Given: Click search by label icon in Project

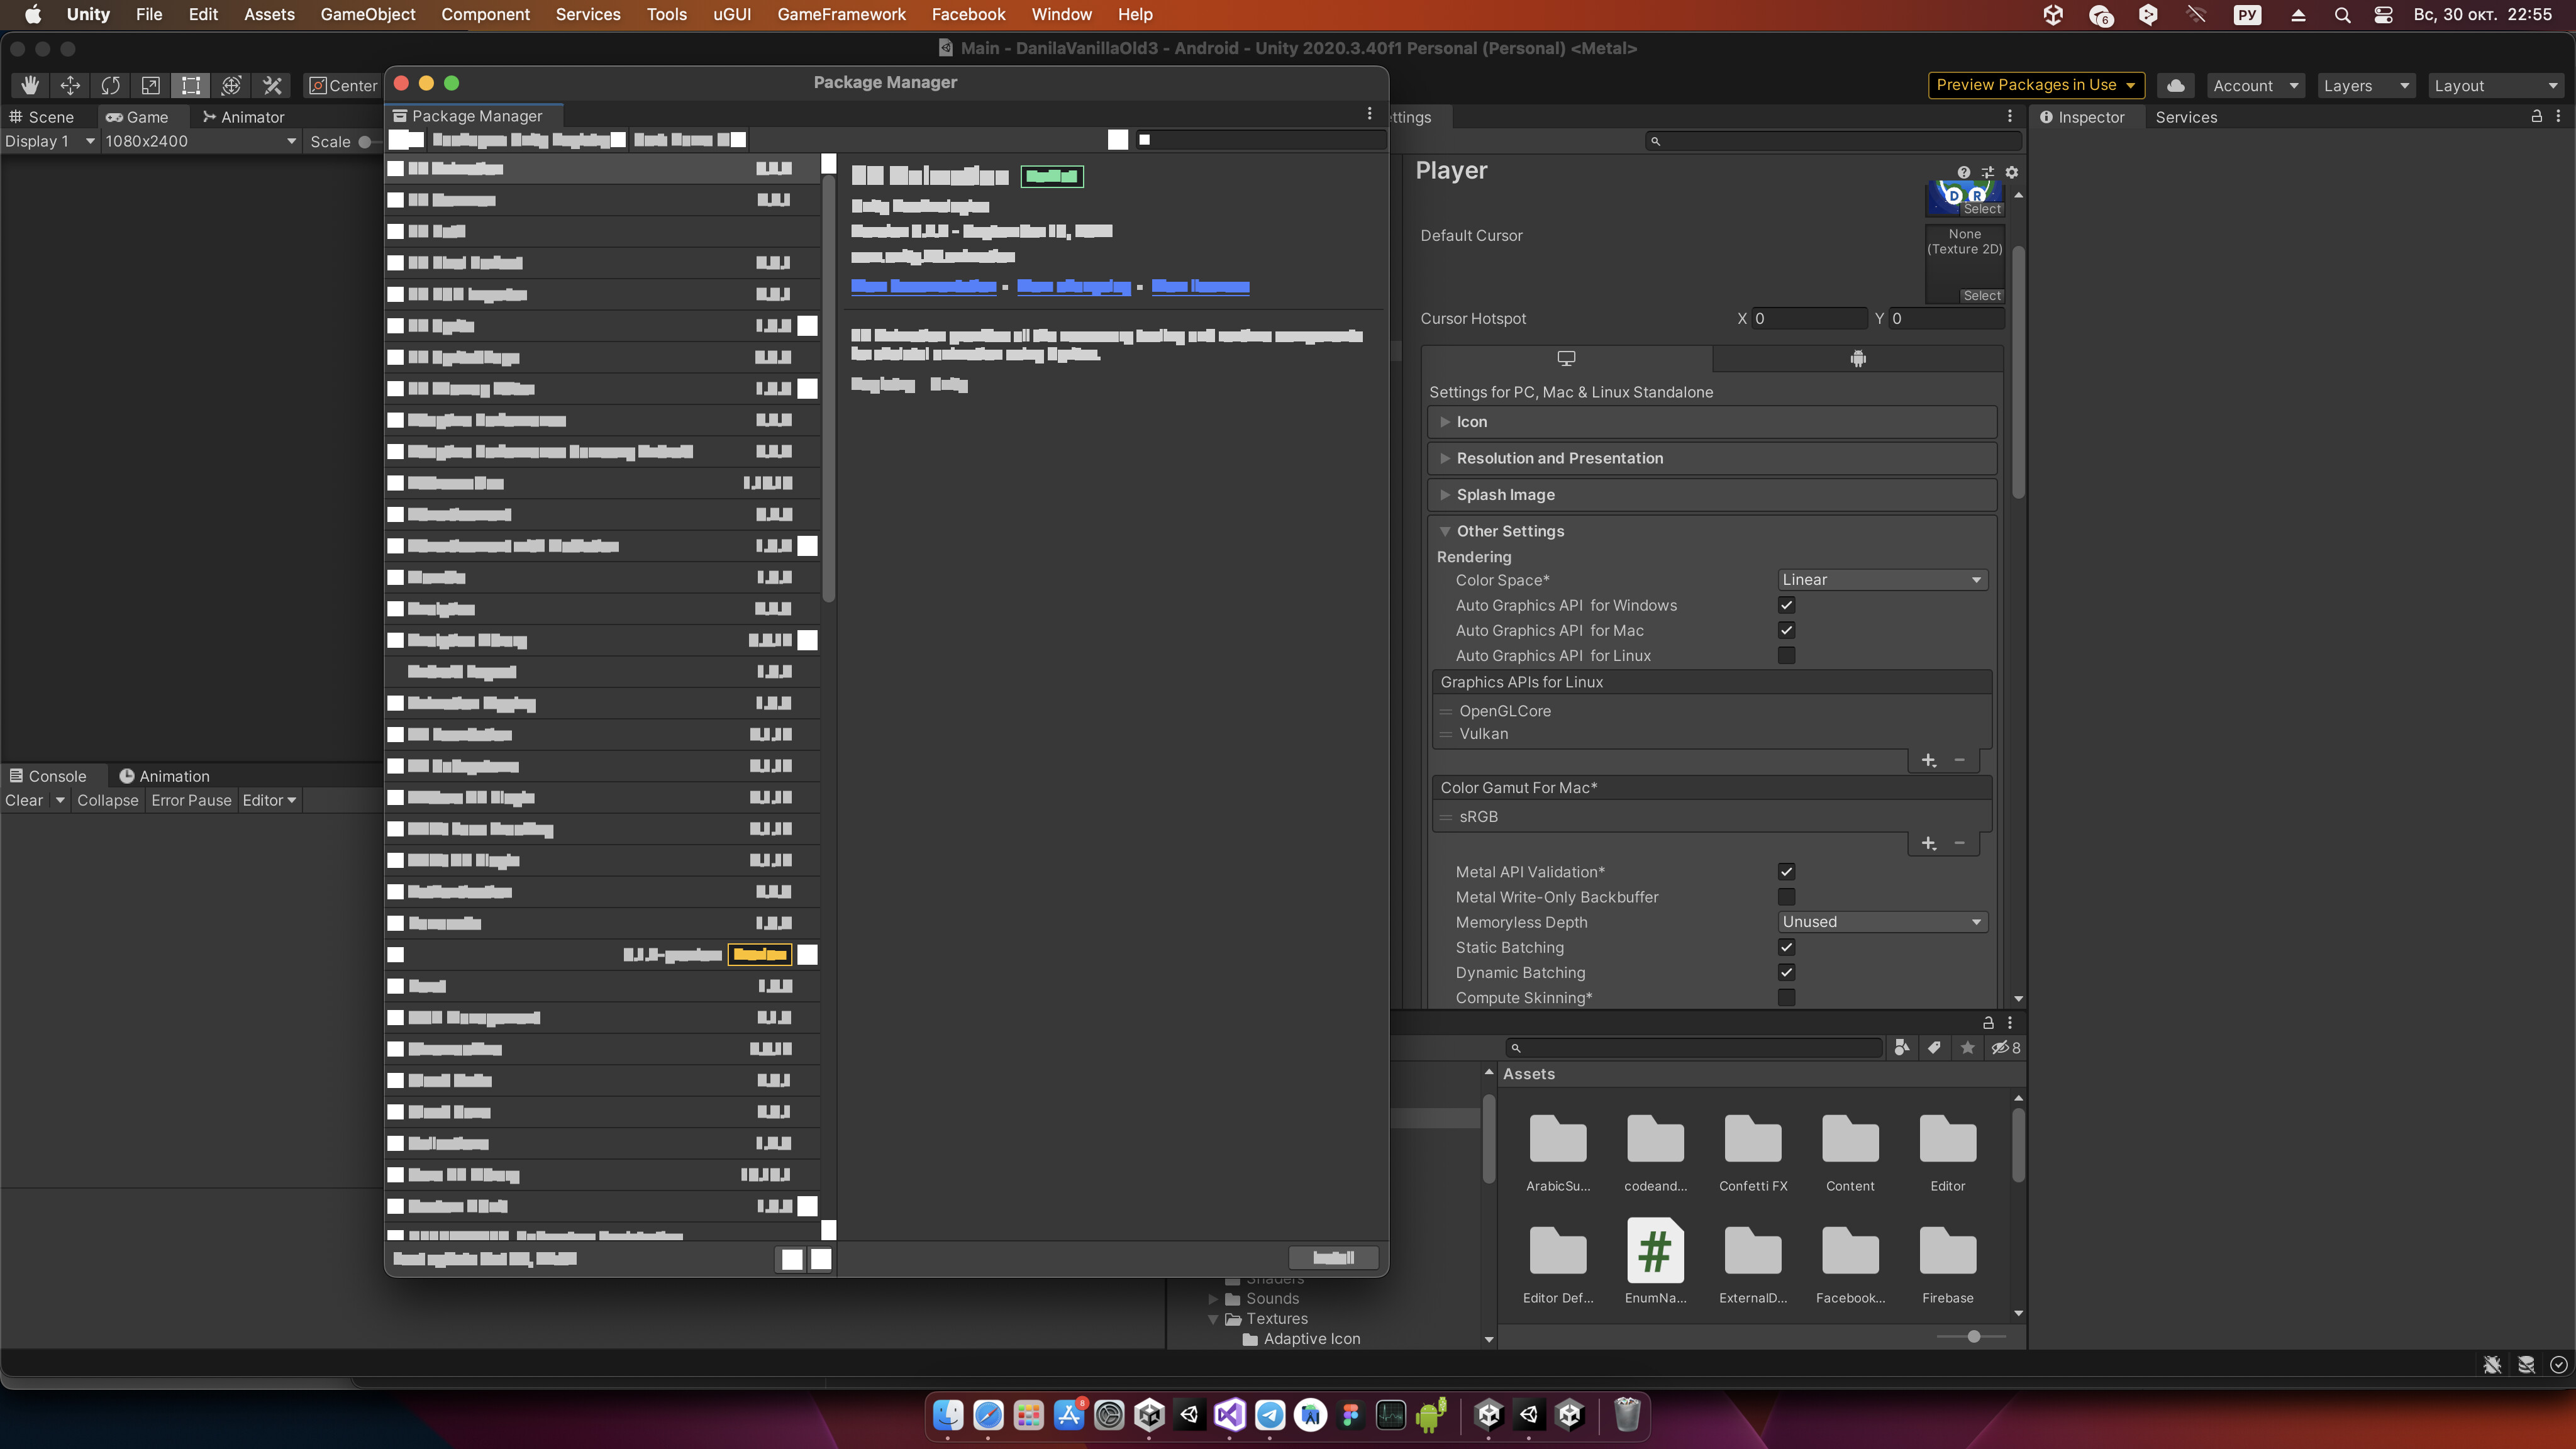Looking at the screenshot, I should tap(1934, 1048).
